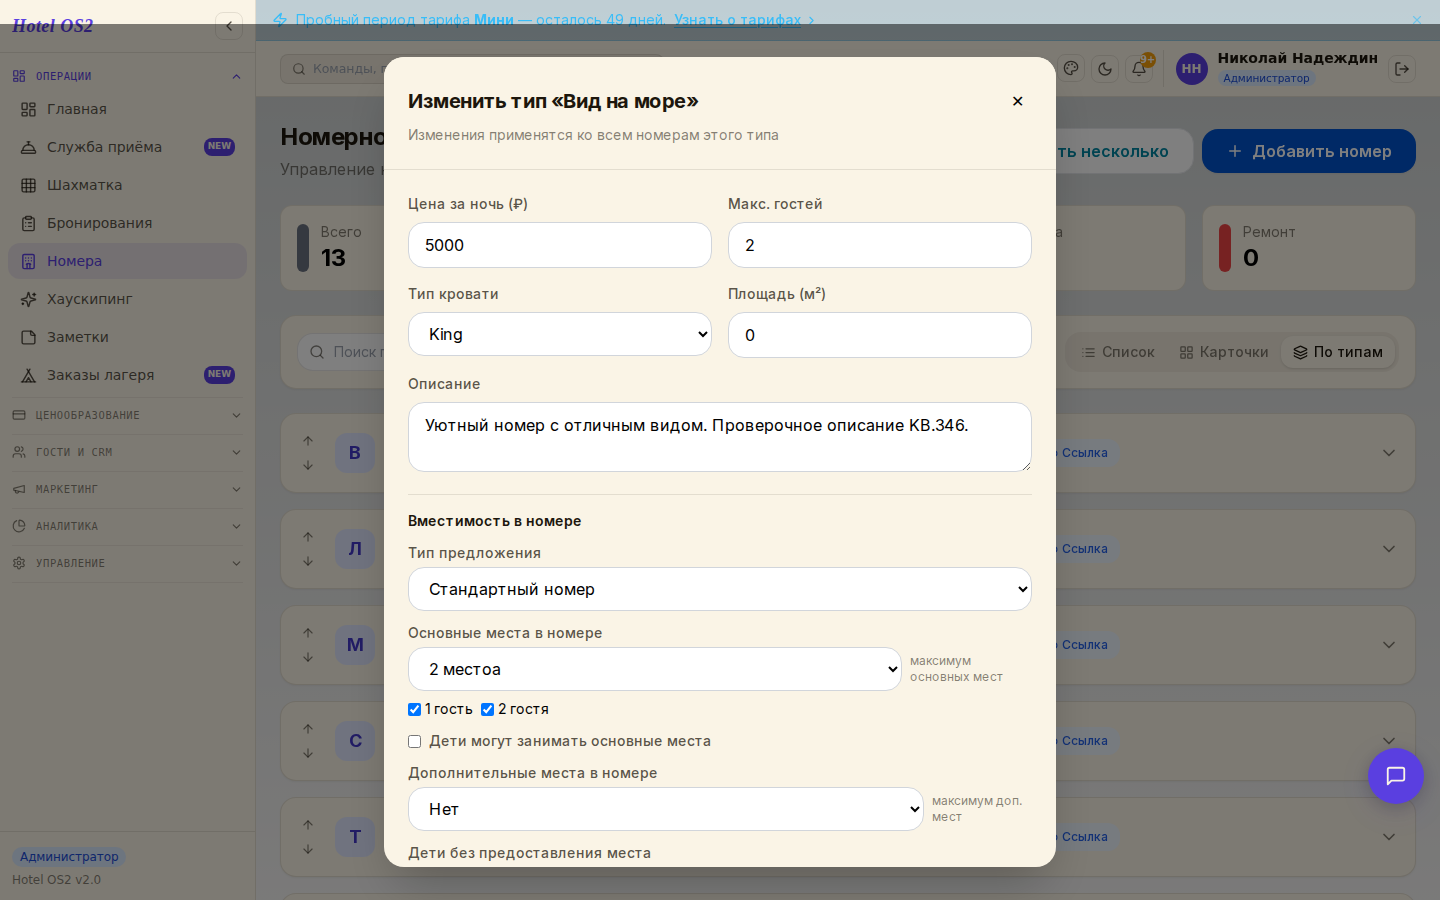Open the color theme palette icon

[x=1071, y=69]
